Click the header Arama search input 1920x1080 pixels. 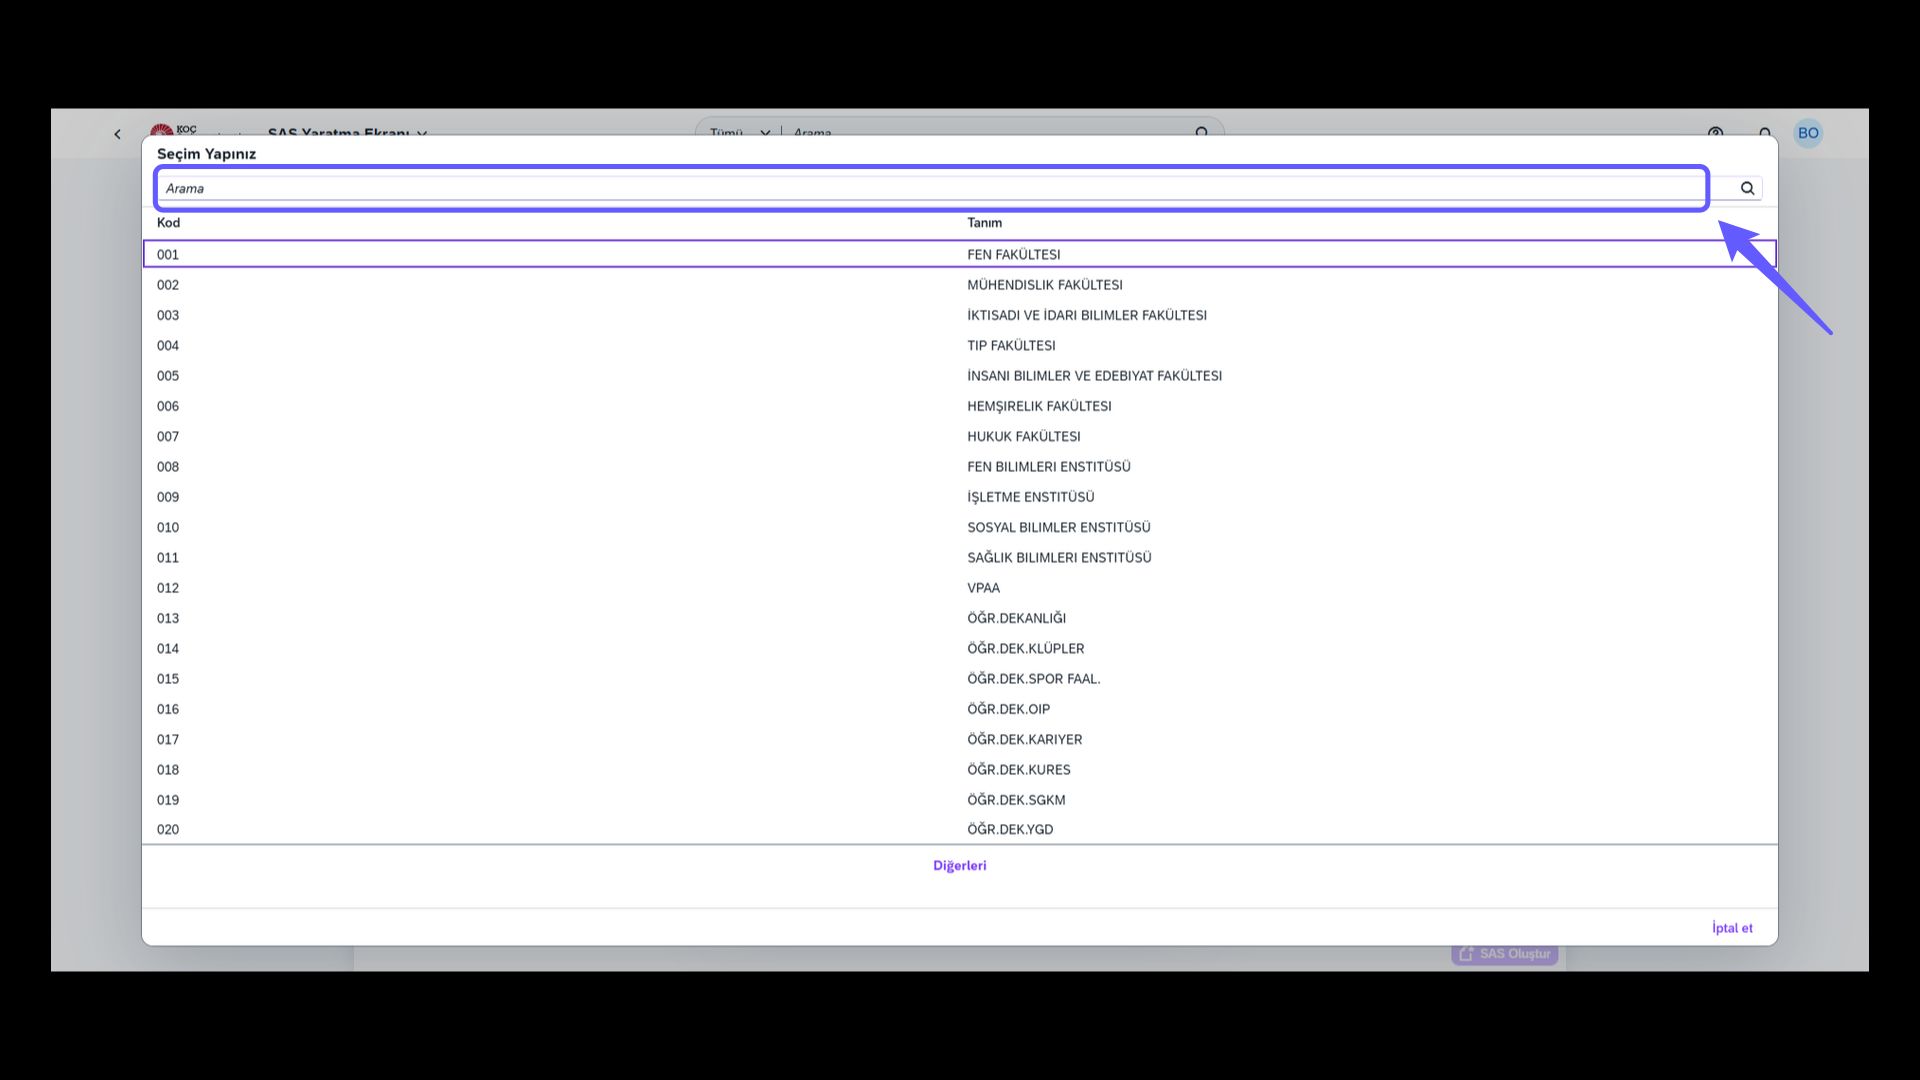[x=985, y=132]
